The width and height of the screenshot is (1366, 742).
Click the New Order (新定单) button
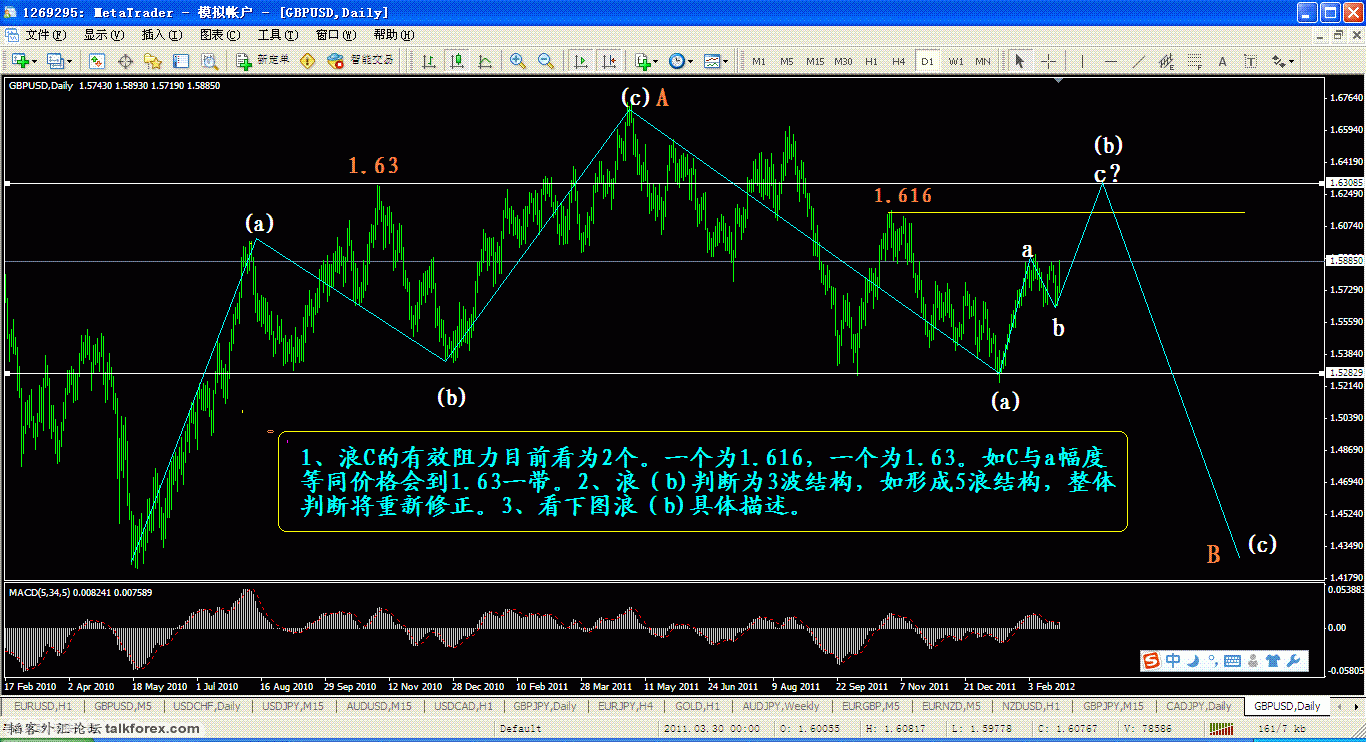point(263,61)
